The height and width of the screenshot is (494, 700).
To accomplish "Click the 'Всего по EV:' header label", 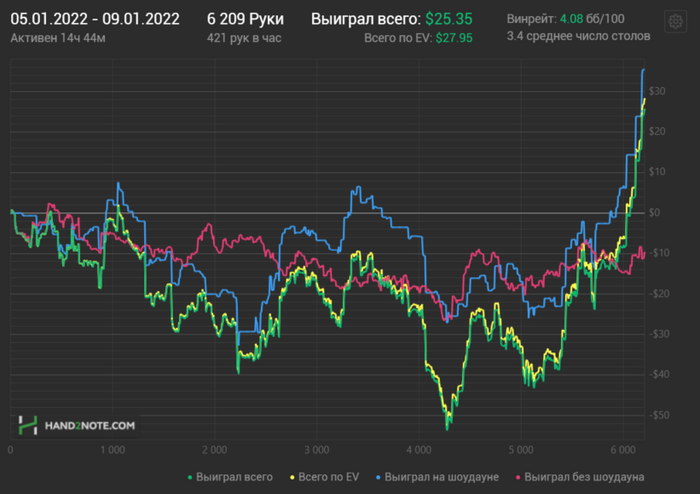I will tap(398, 38).
